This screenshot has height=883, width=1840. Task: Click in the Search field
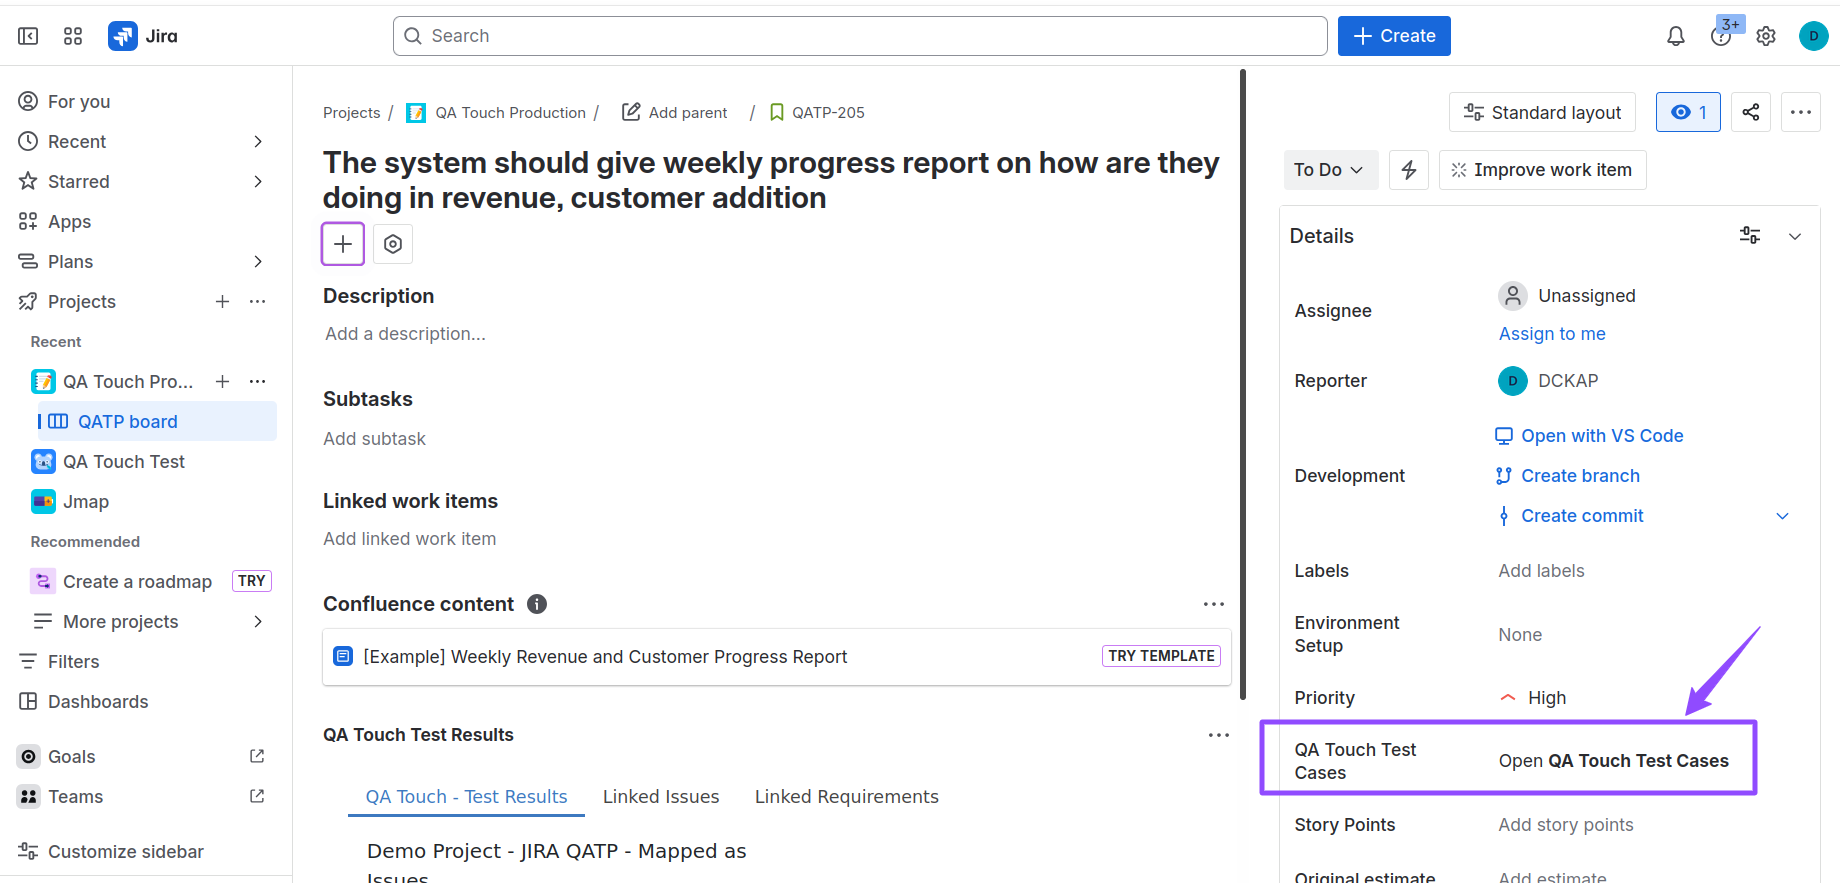pos(860,36)
